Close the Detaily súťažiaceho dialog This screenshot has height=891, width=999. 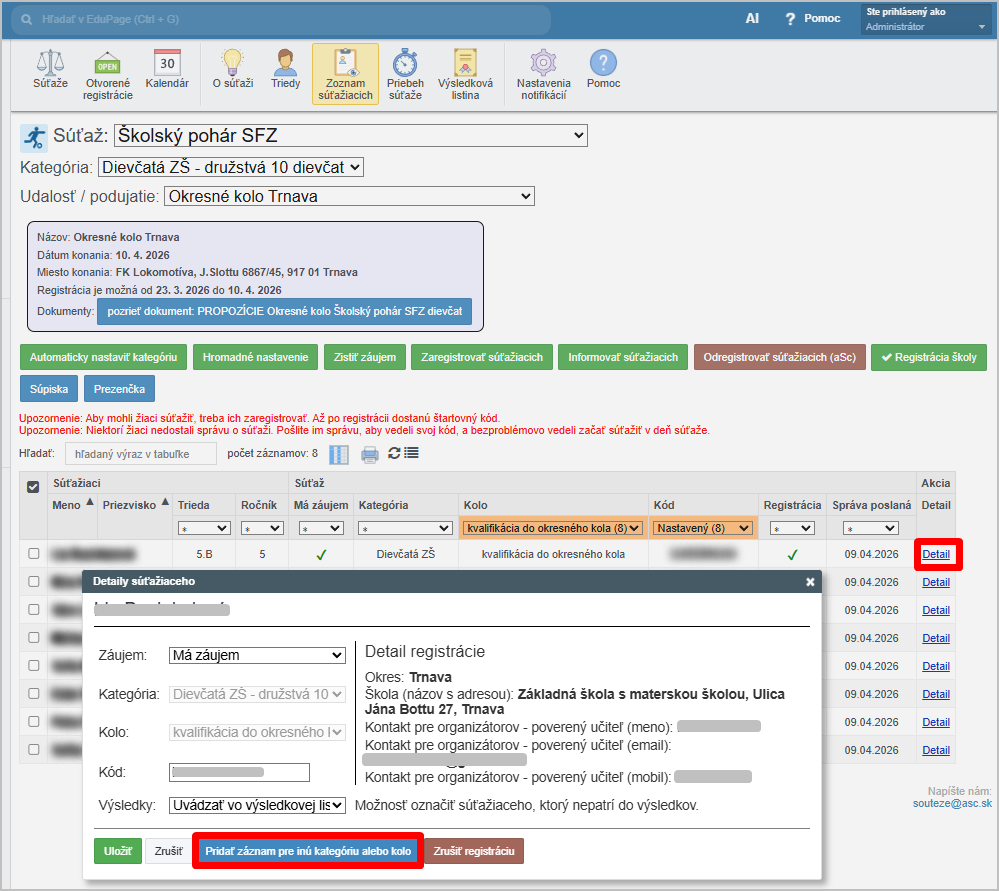click(x=810, y=581)
